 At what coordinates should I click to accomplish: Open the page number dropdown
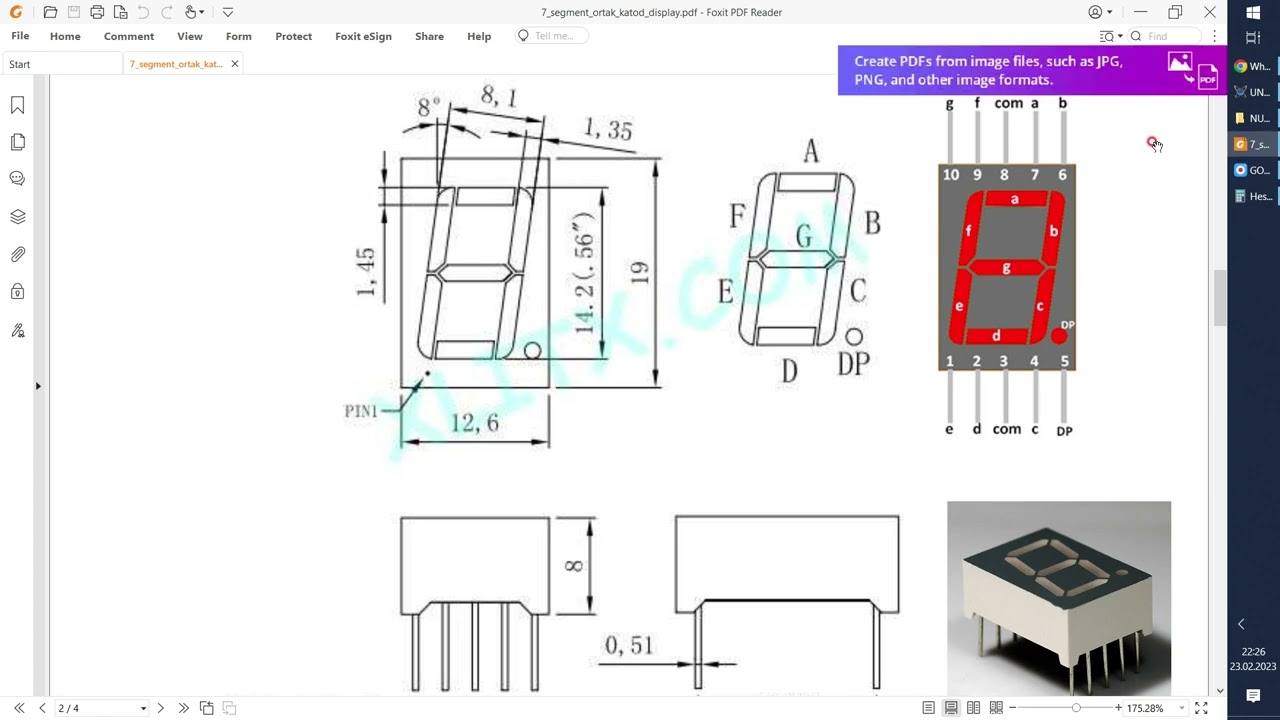pyautogui.click(x=143, y=708)
